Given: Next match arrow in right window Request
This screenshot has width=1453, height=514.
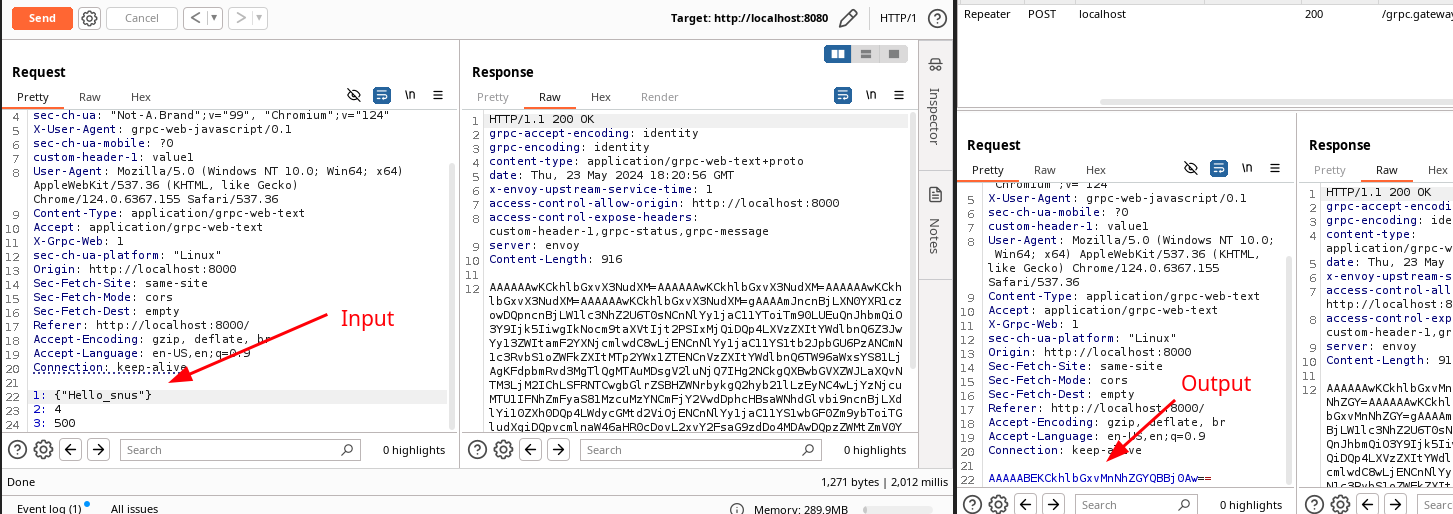Looking at the screenshot, I should [x=1052, y=505].
